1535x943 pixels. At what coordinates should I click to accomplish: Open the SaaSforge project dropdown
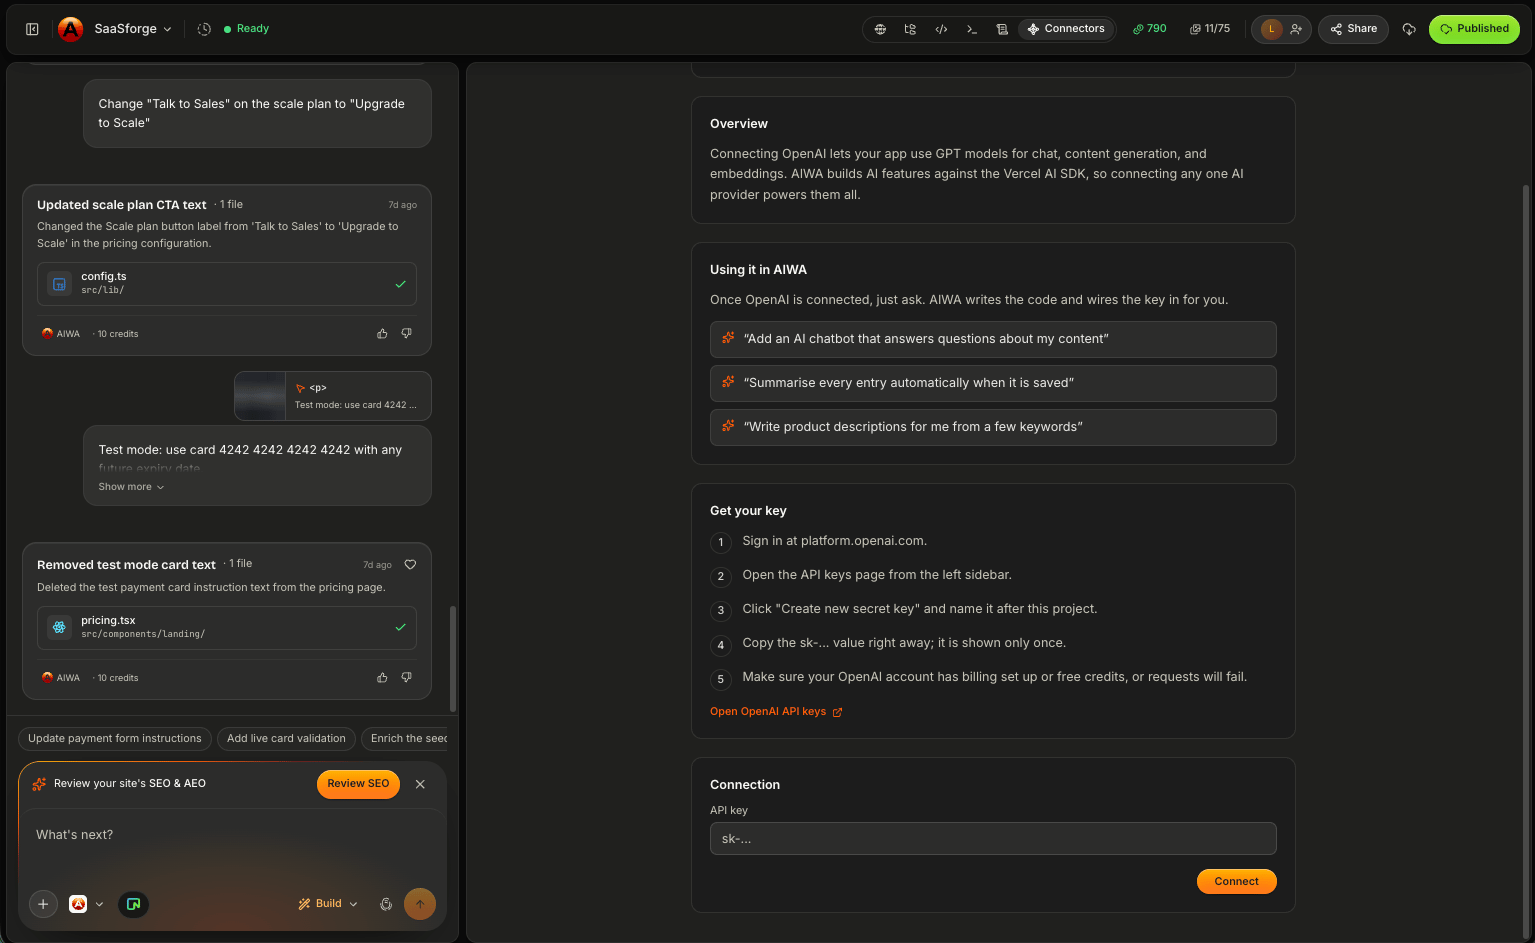click(133, 29)
